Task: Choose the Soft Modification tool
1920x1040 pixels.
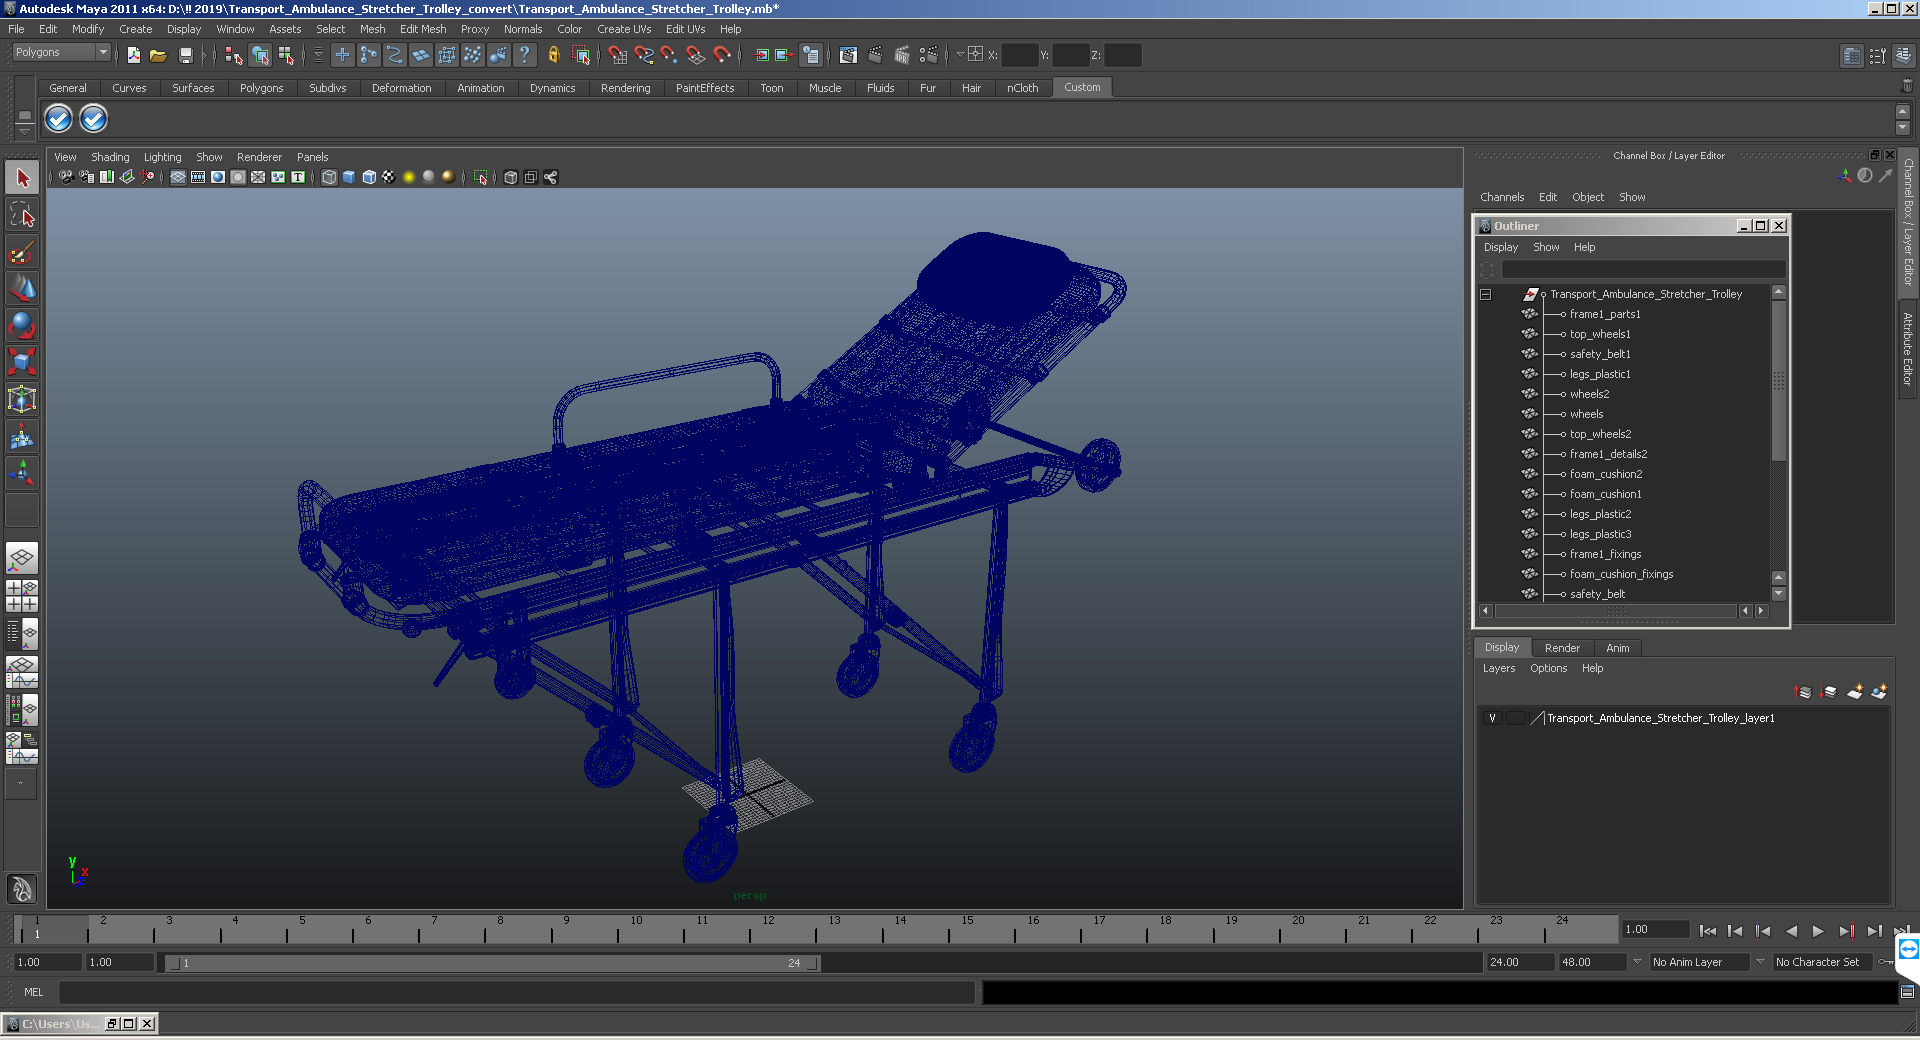Action: (x=22, y=436)
